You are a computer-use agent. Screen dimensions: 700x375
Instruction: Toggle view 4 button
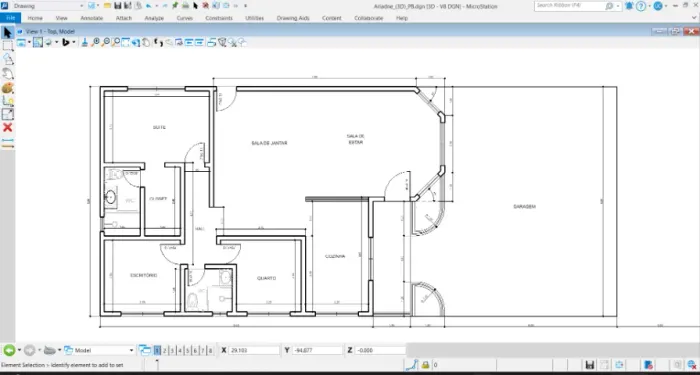coord(180,350)
